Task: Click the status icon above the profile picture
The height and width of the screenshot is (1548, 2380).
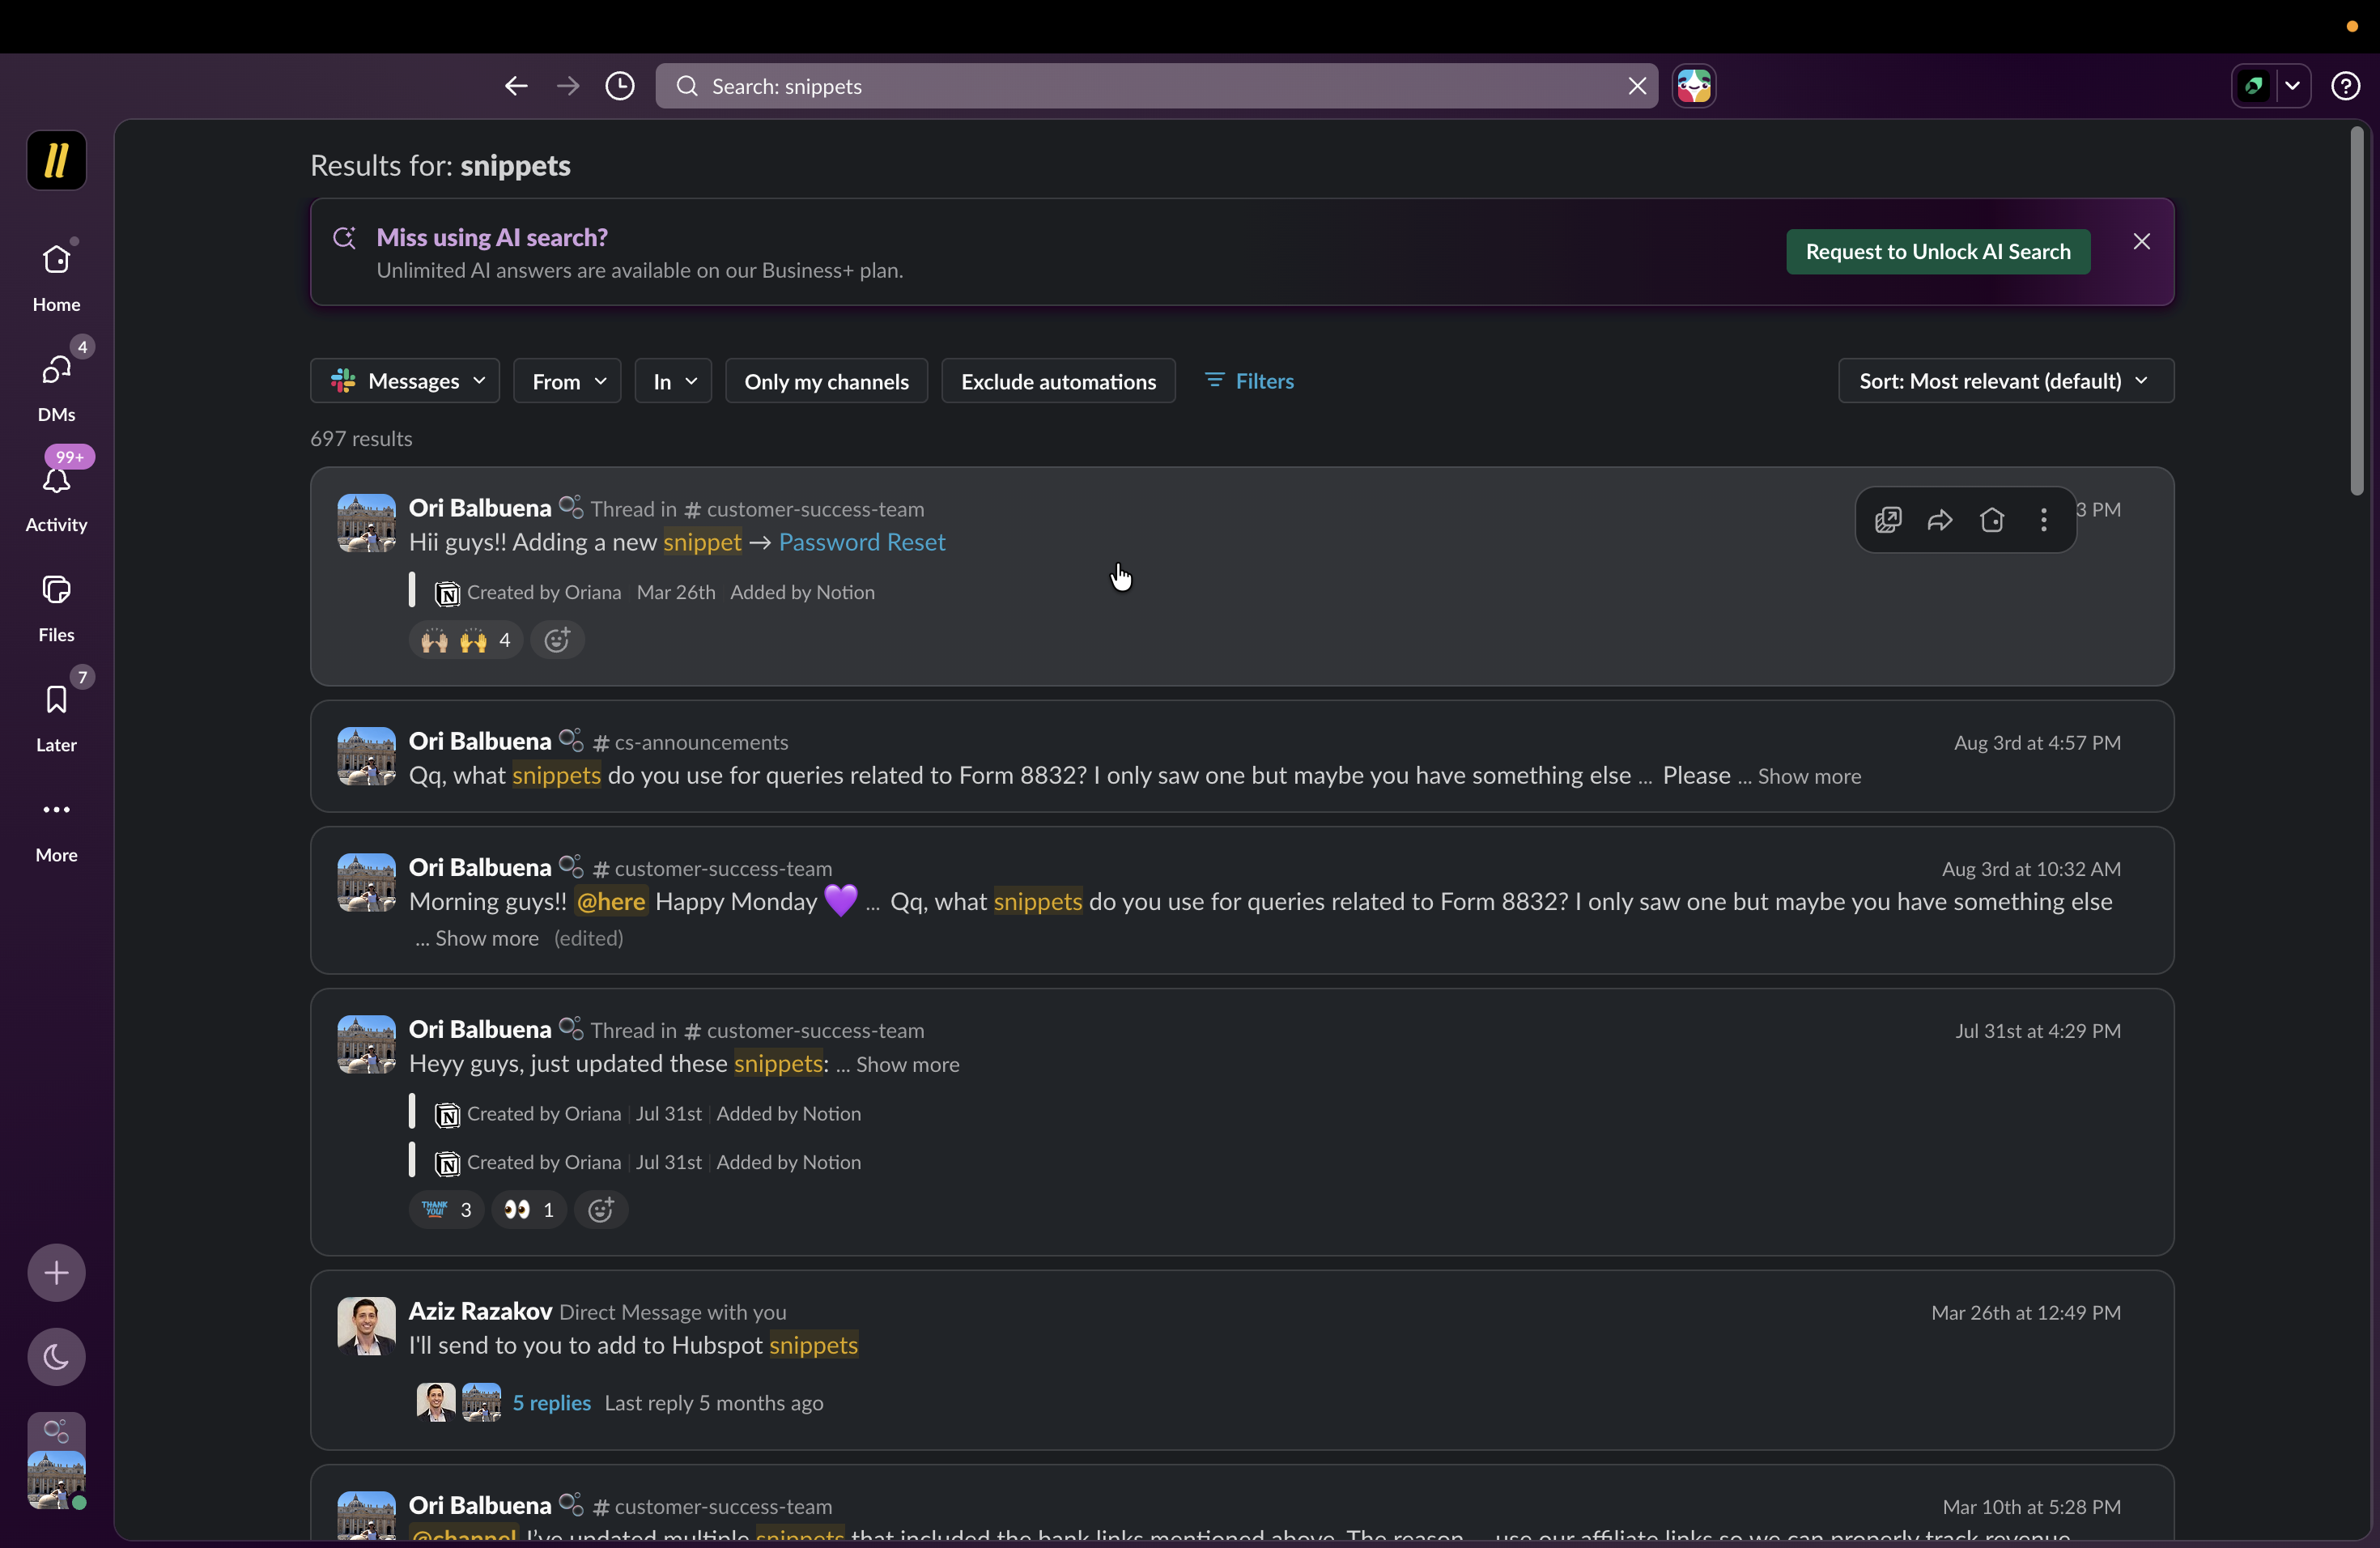Action: pyautogui.click(x=56, y=1431)
